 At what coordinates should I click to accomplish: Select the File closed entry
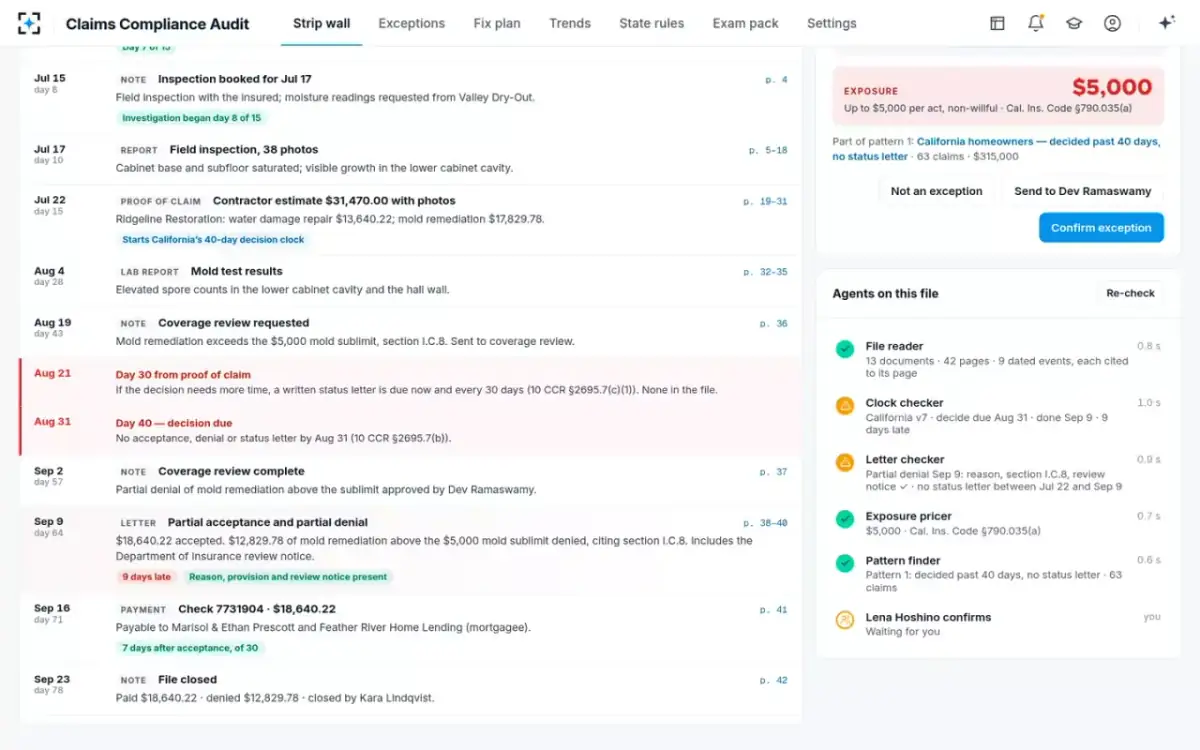point(410,688)
